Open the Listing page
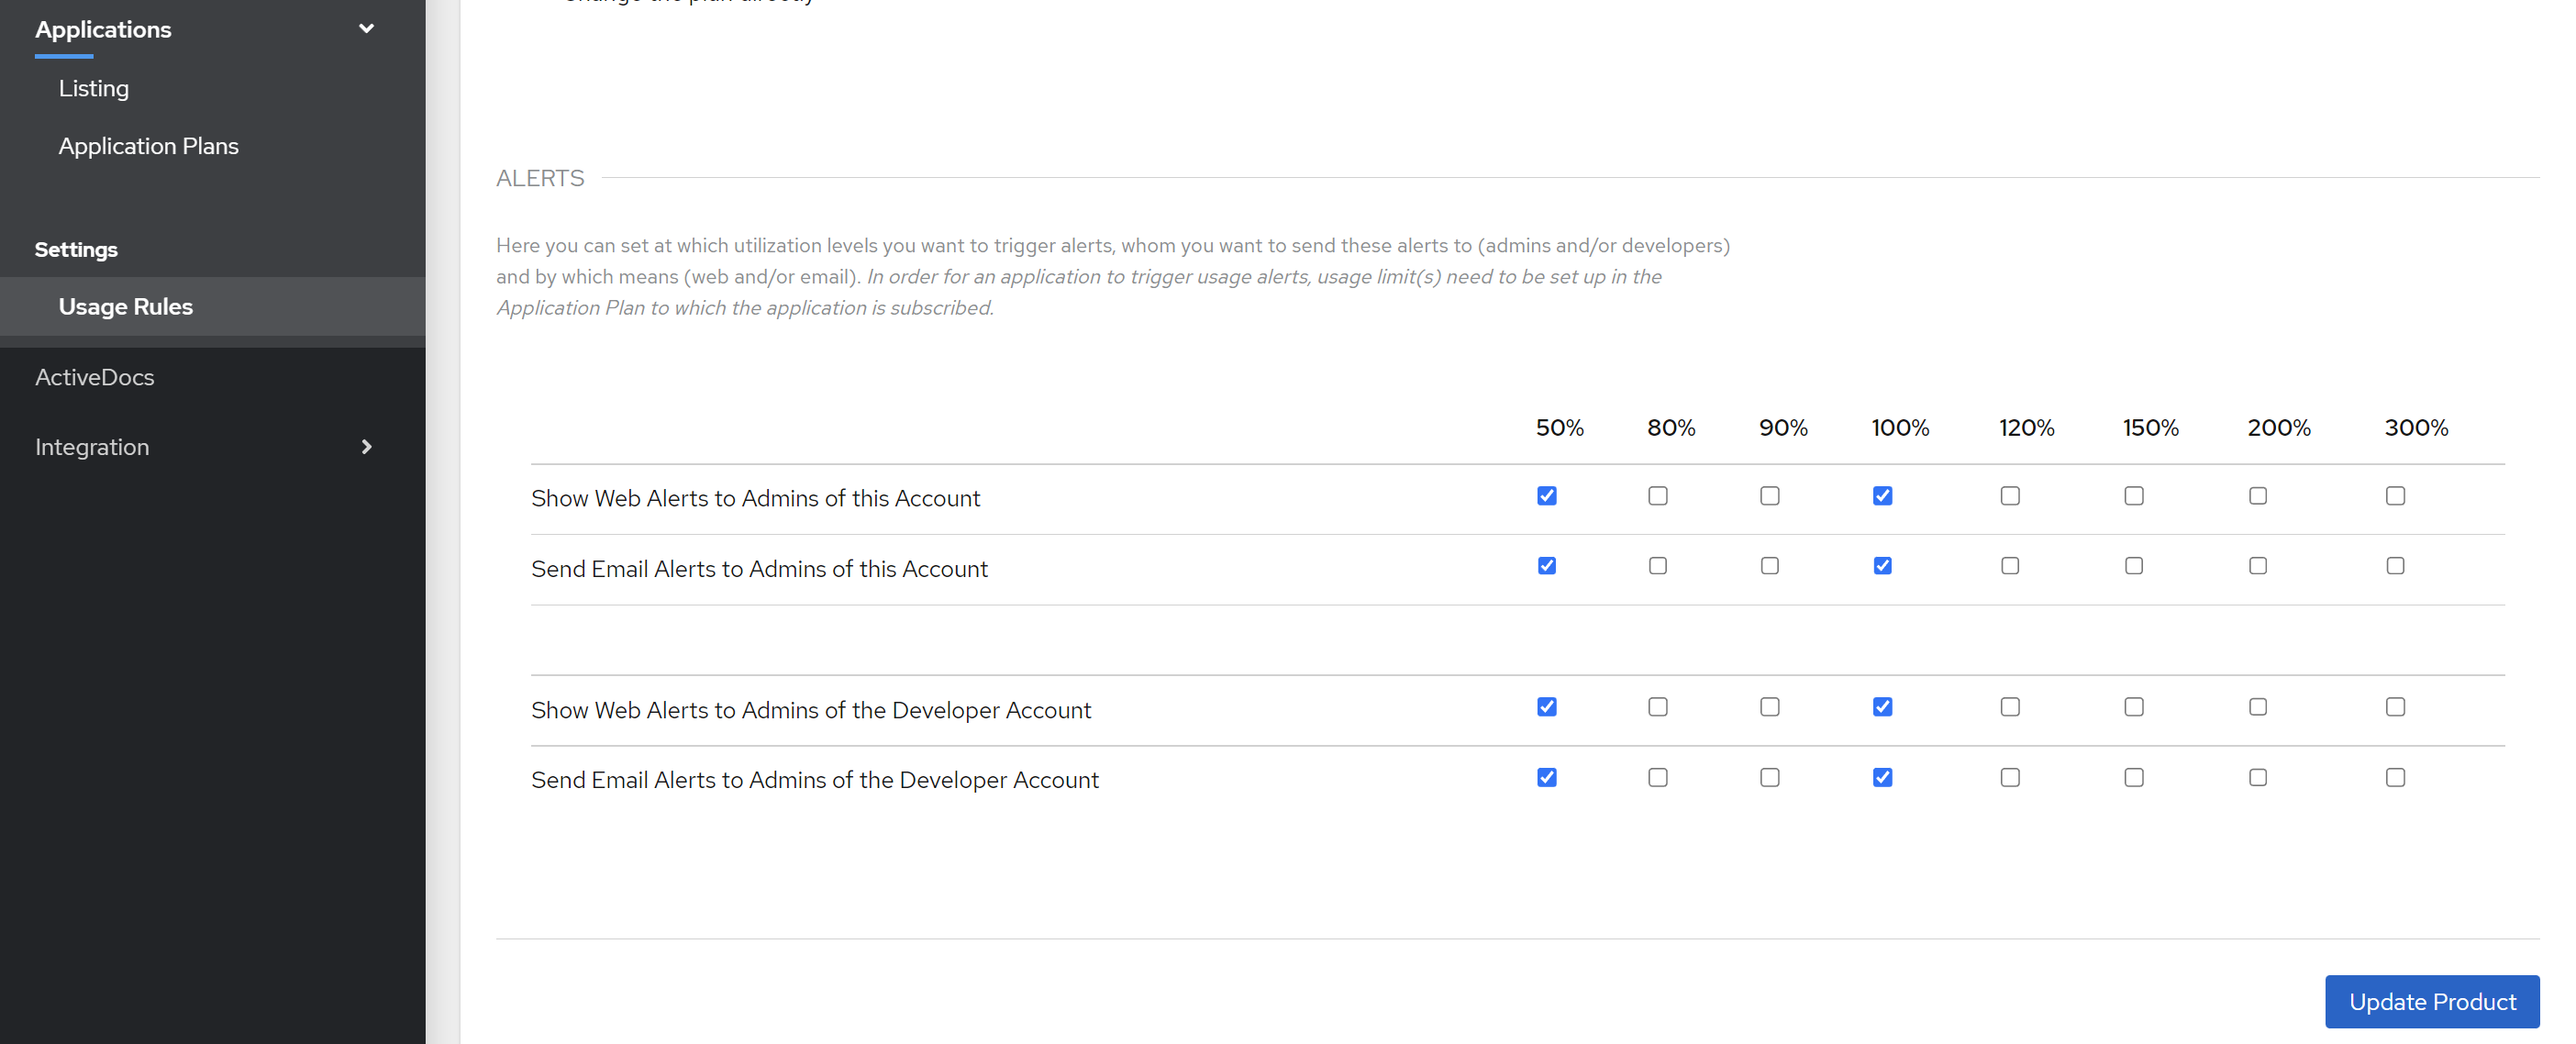This screenshot has width=2576, height=1044. tap(94, 88)
